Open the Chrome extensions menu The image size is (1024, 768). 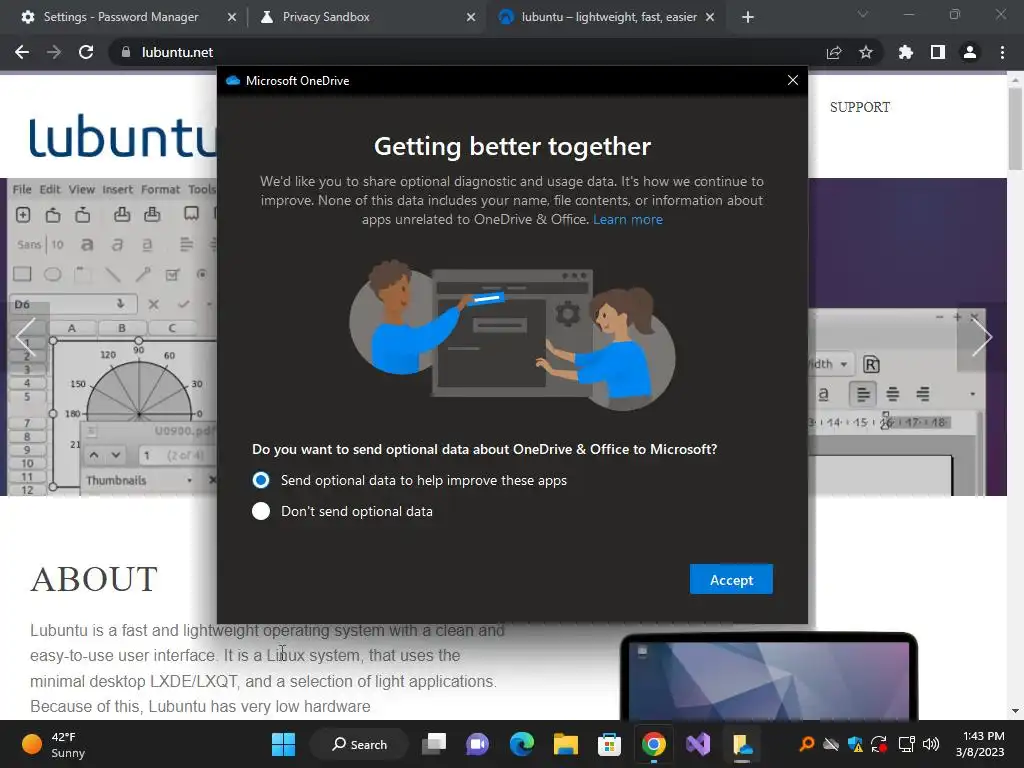906,52
